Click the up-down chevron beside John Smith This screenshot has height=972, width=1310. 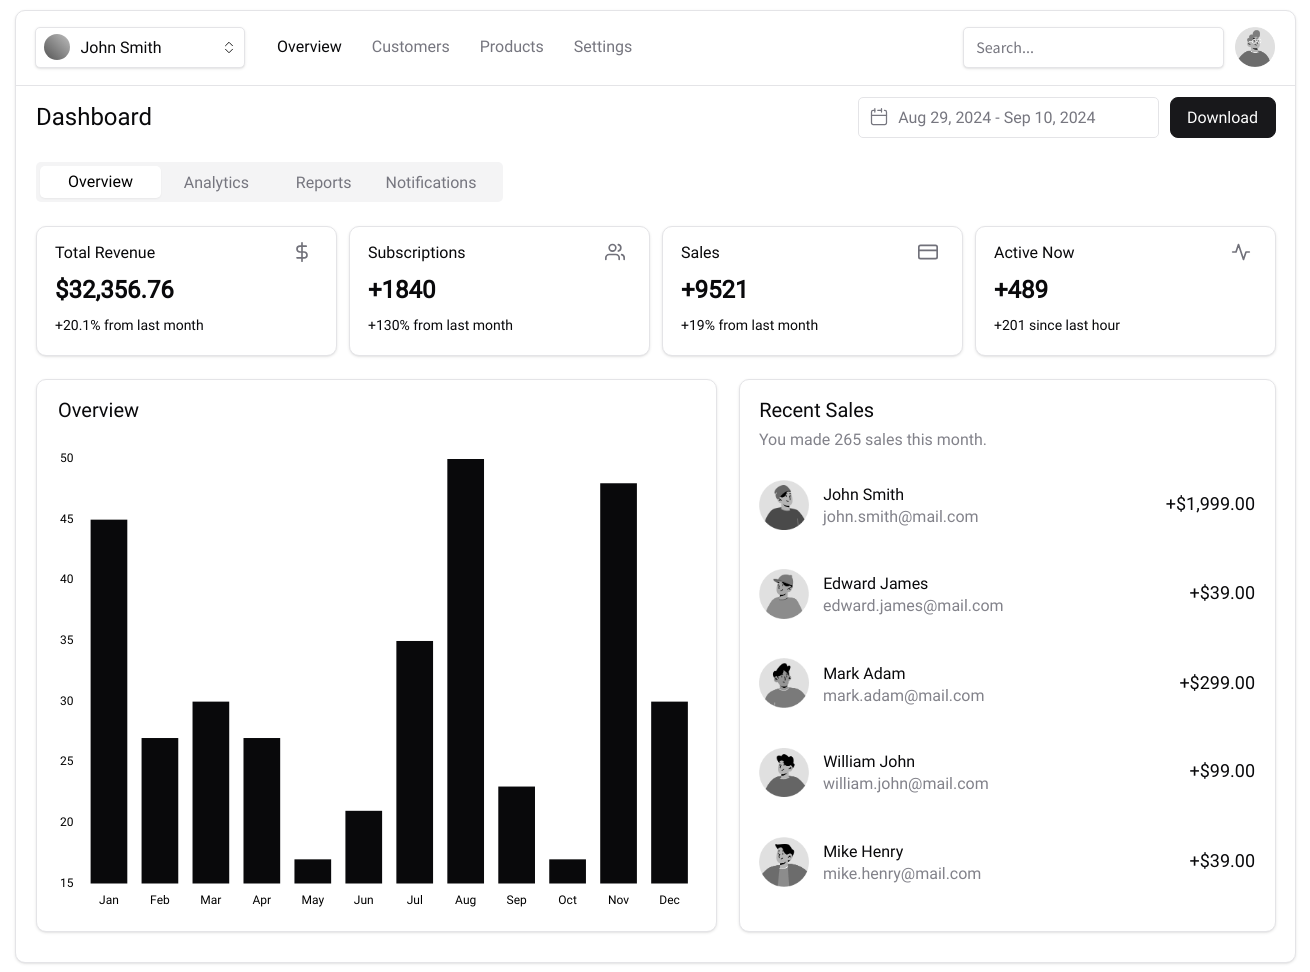(229, 47)
